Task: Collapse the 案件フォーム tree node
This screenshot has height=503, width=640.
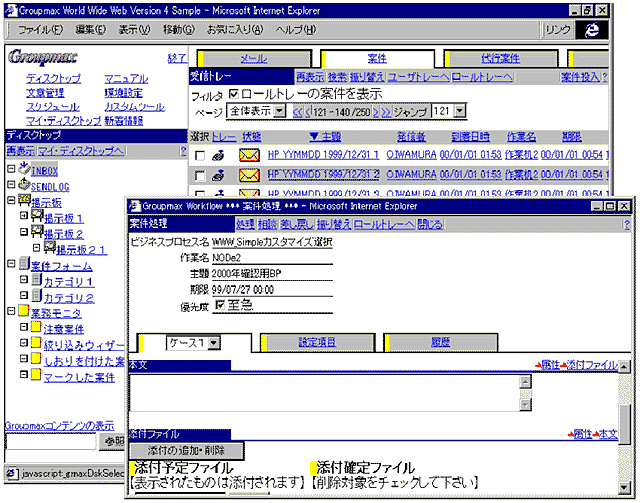Action: coord(11,264)
